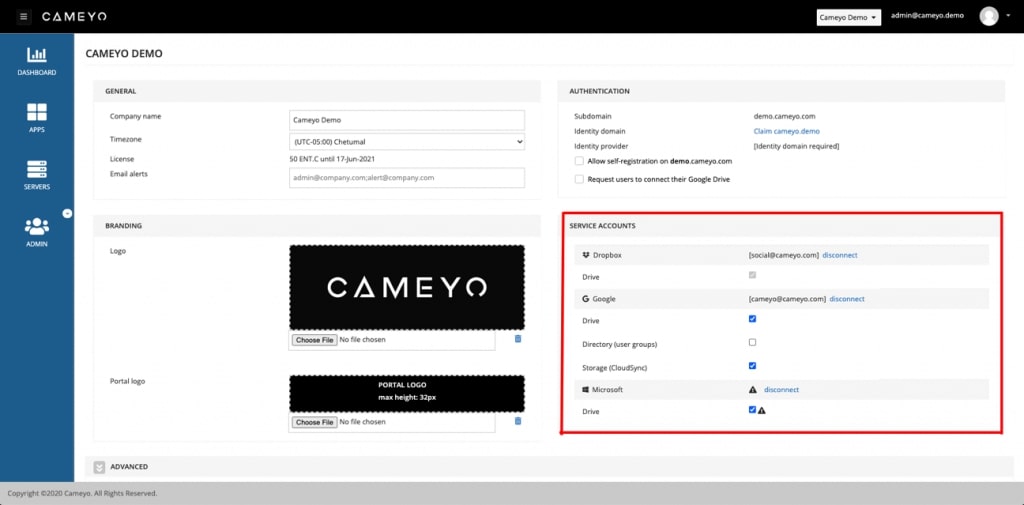
Task: Collapse the sidebar with the round arrow
Action: pyautogui.click(x=67, y=214)
